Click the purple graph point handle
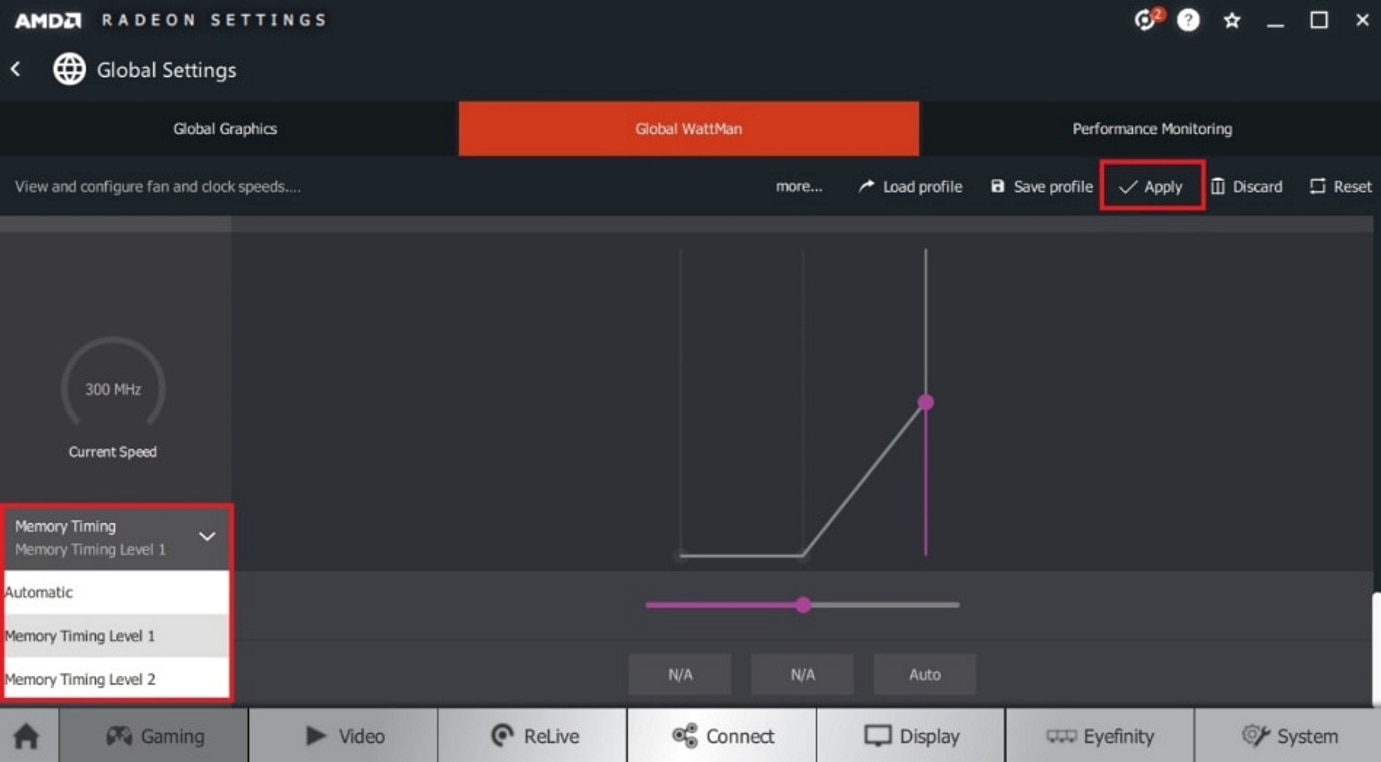This screenshot has width=1381, height=762. 926,402
